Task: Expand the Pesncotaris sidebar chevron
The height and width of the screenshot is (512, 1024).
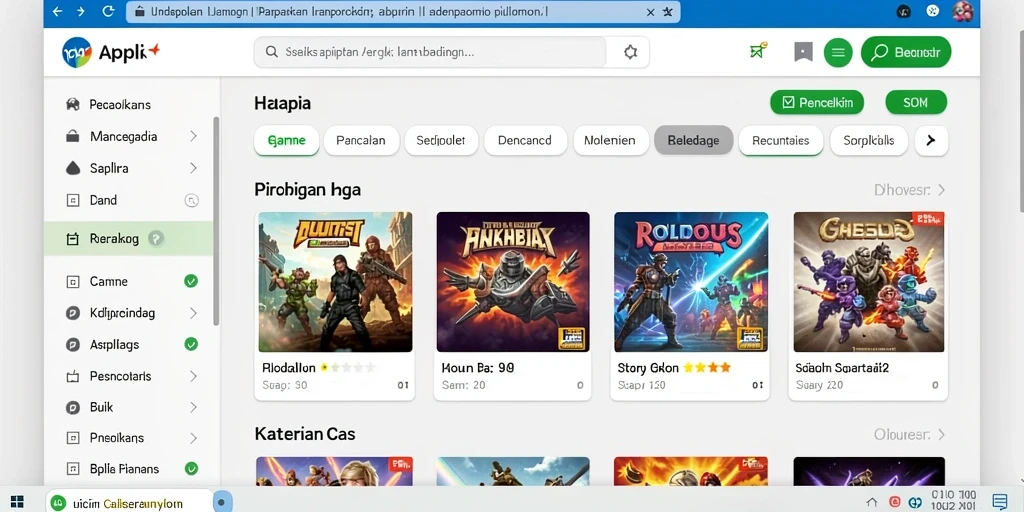Action: 193,376
